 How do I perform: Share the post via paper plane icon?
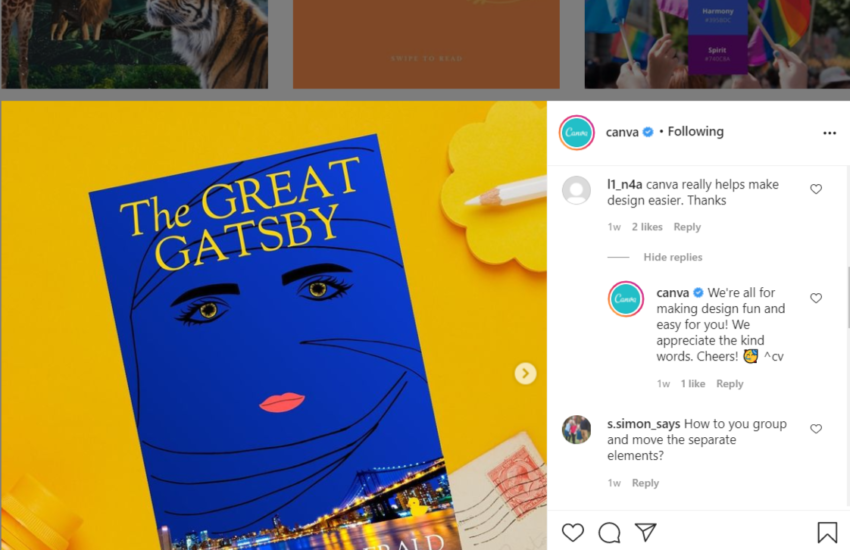coord(646,532)
